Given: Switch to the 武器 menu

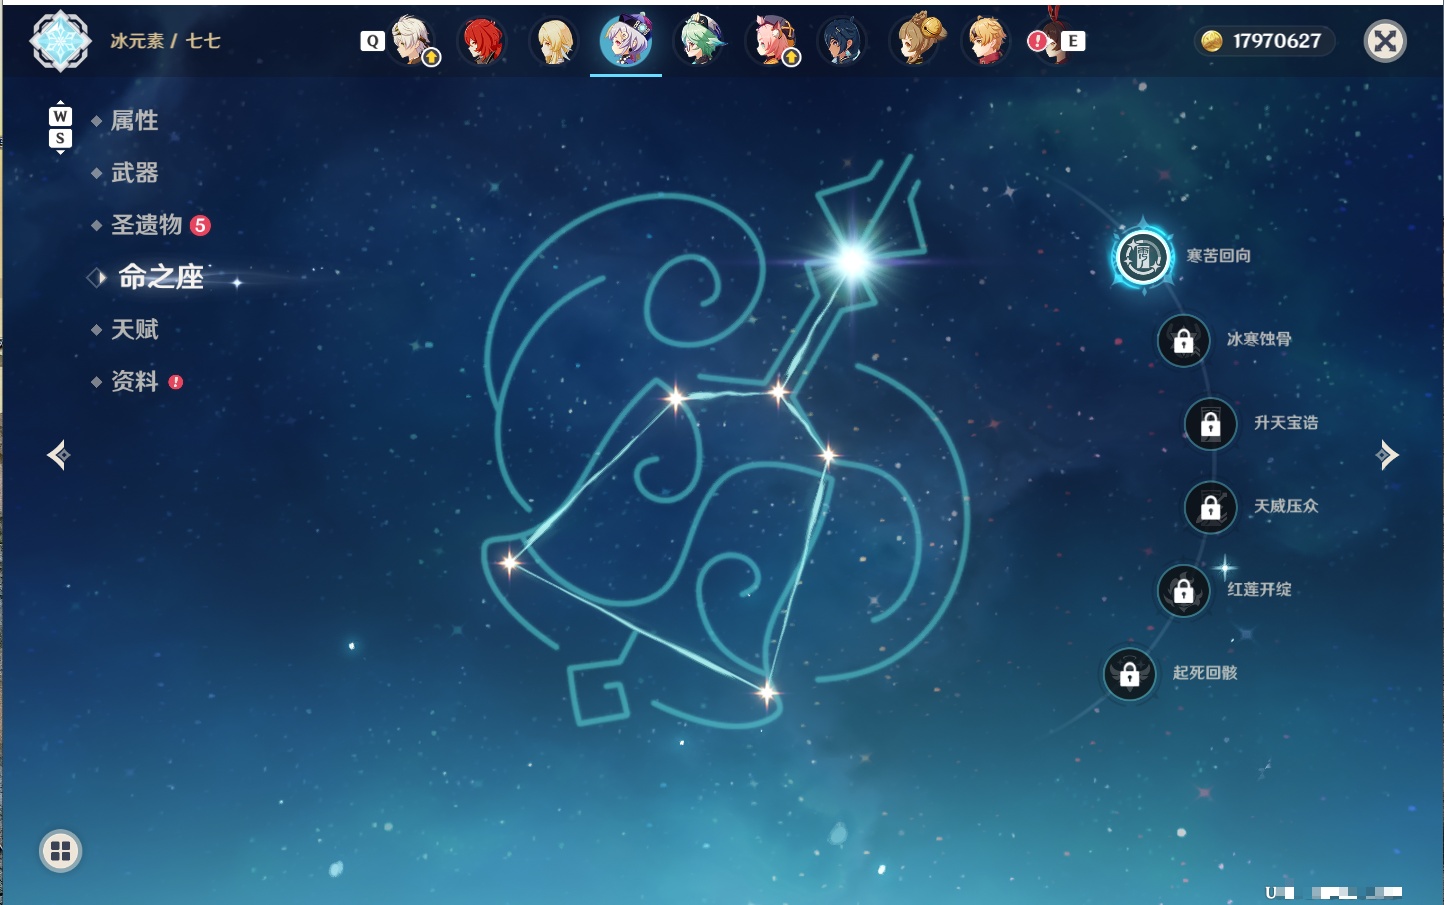Looking at the screenshot, I should click(x=134, y=173).
